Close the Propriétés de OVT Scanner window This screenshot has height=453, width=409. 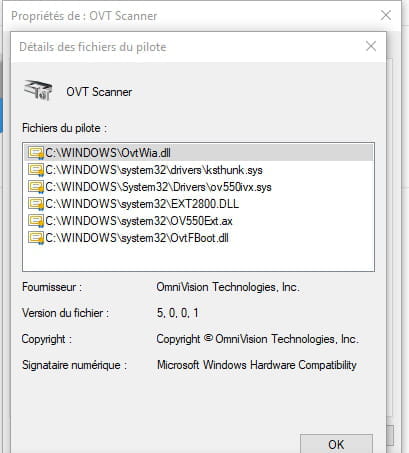[x=386, y=15]
